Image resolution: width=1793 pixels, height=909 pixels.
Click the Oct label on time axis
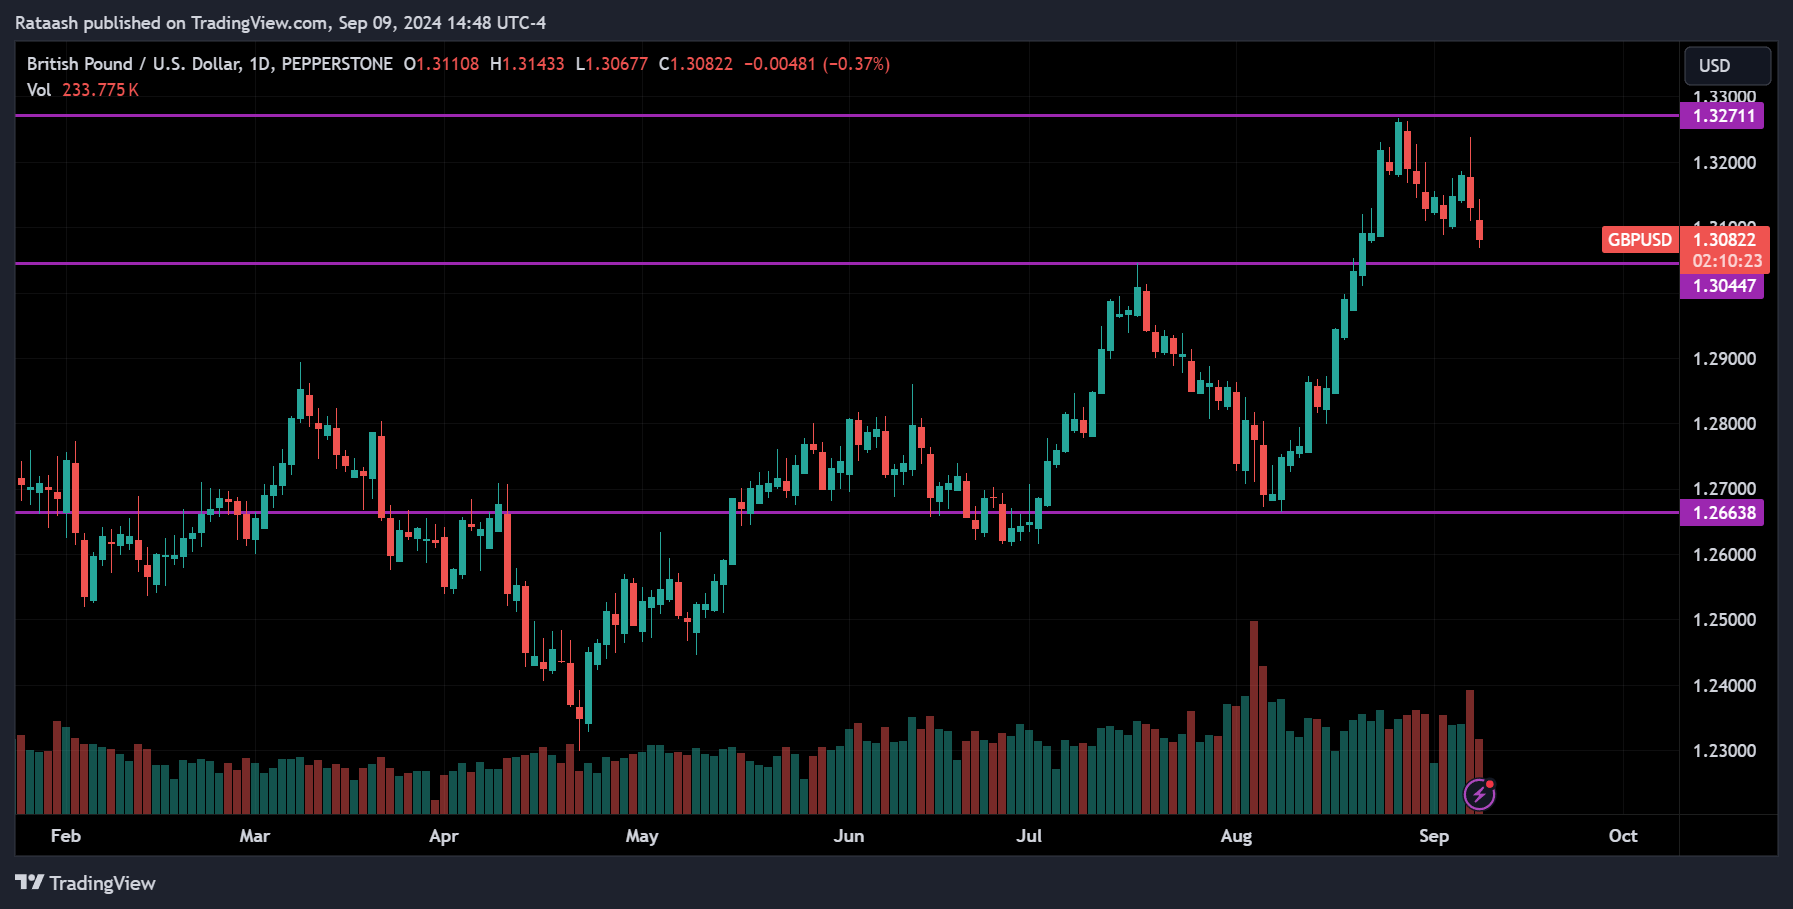point(1623,836)
